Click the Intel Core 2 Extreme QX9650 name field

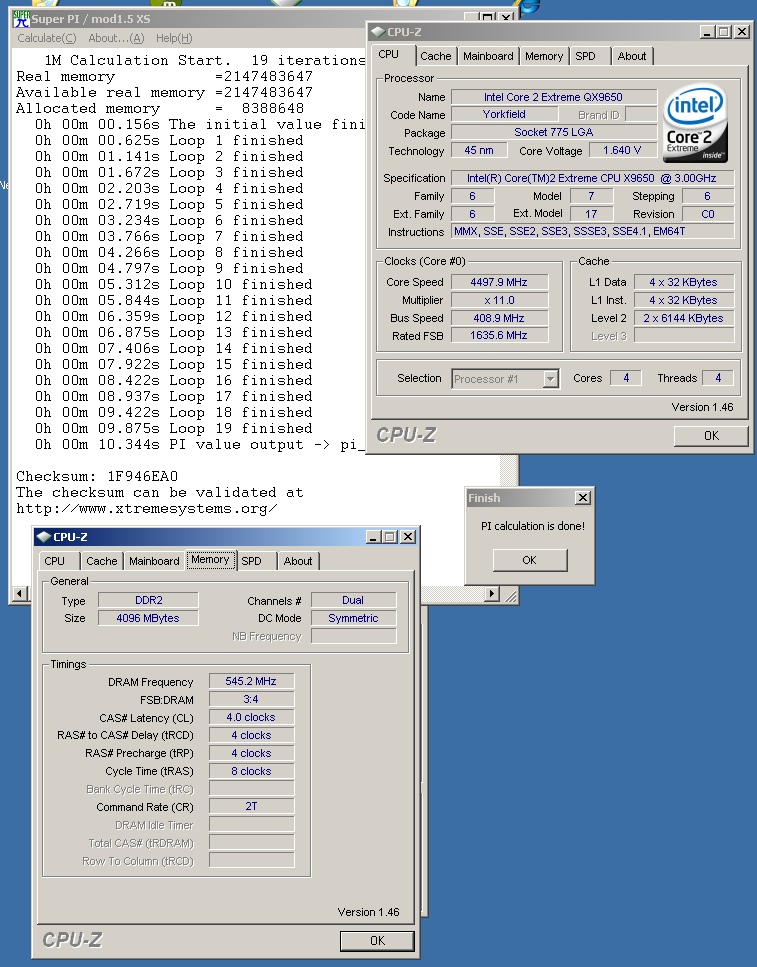pos(553,97)
